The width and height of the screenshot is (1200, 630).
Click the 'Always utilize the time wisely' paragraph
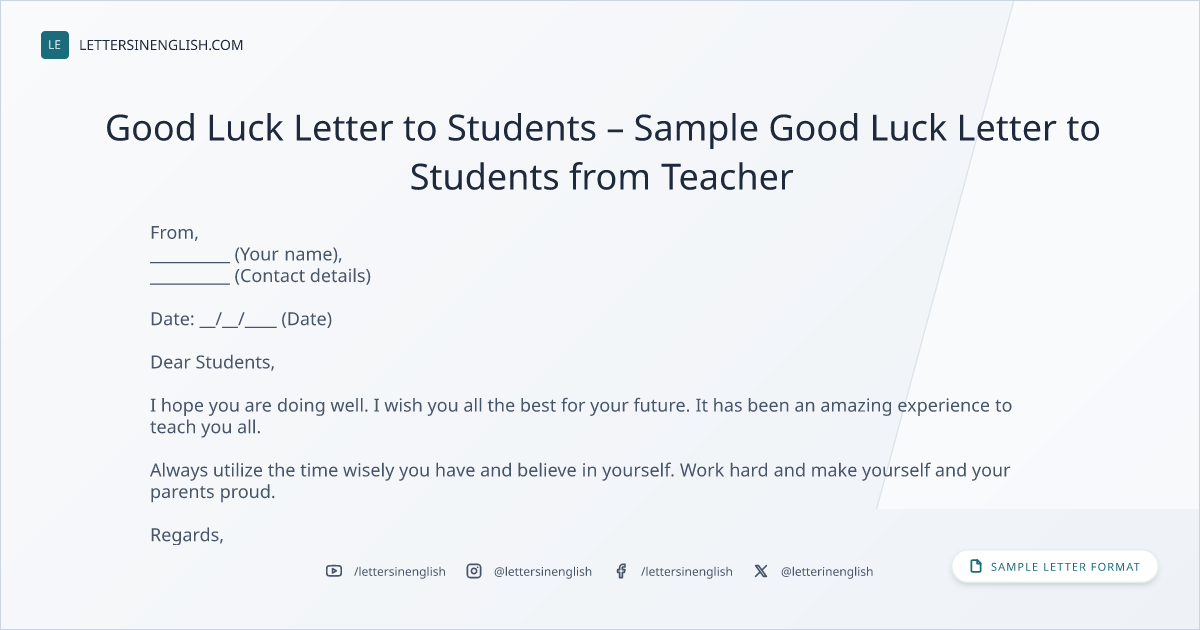coord(580,481)
